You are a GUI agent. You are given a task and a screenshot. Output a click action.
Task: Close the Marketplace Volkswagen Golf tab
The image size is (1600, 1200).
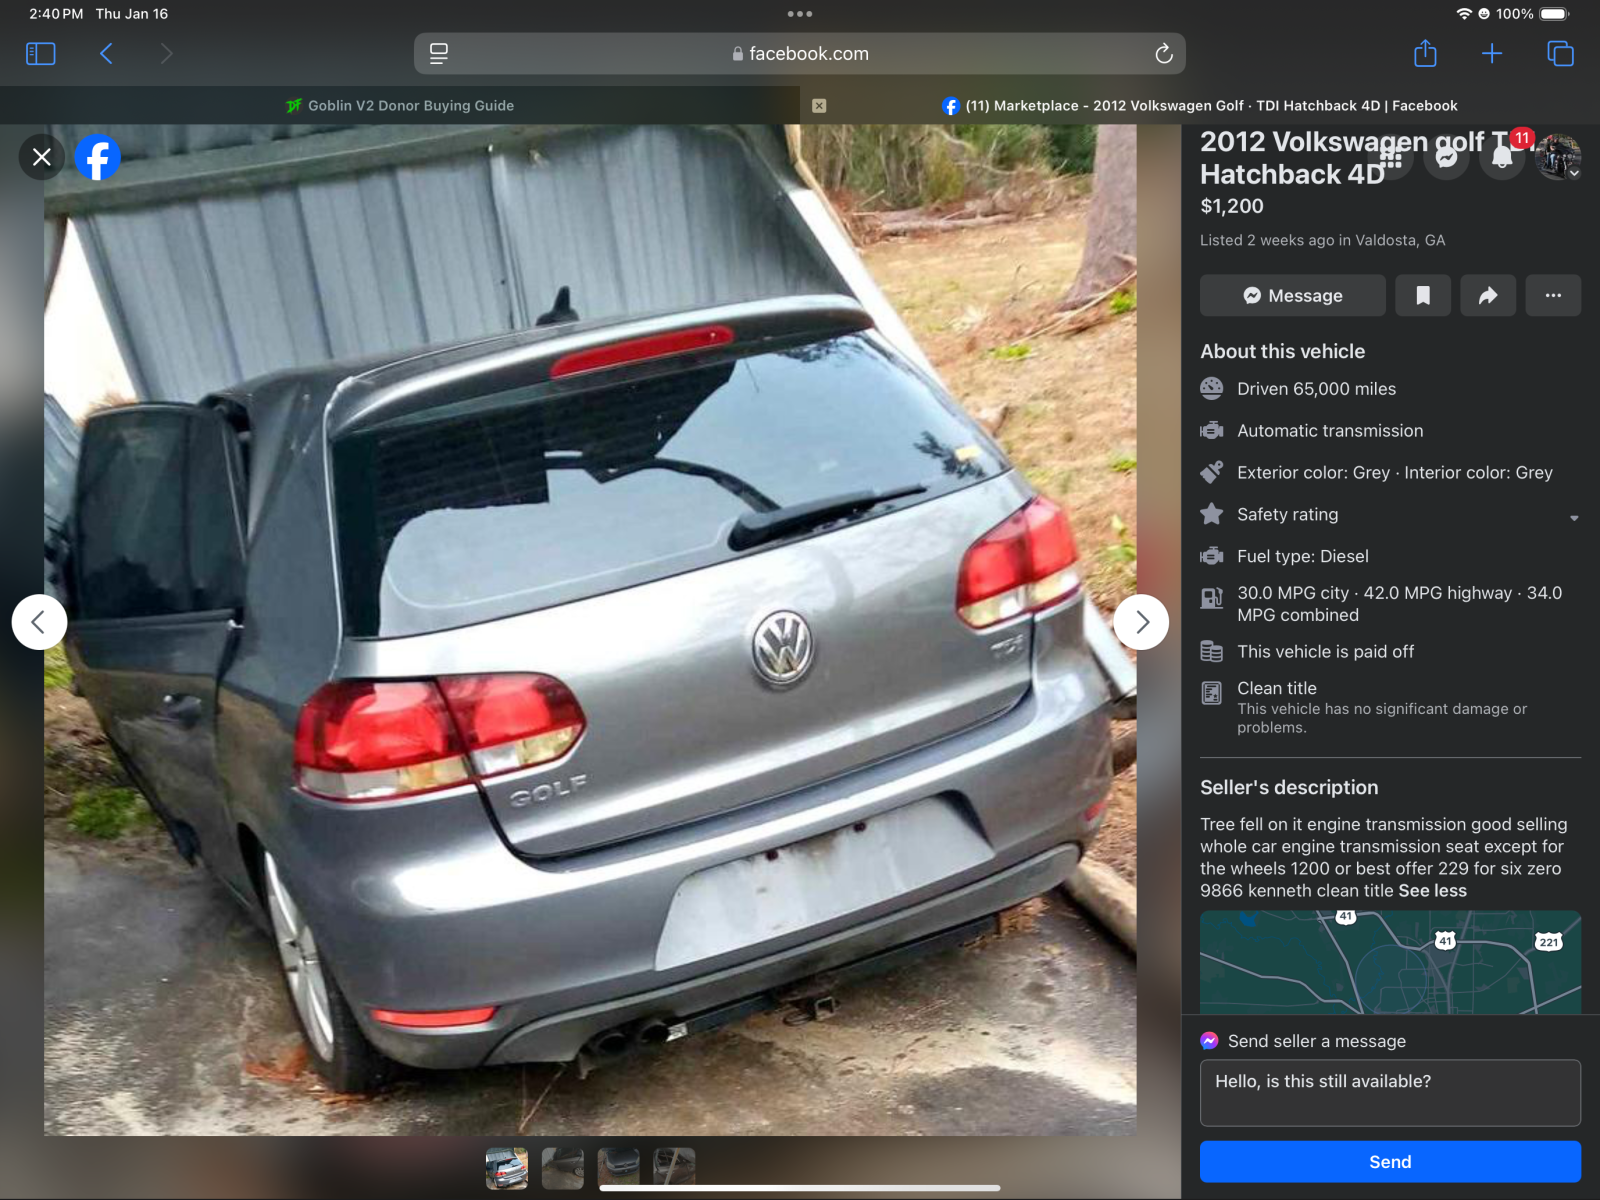pos(819,105)
